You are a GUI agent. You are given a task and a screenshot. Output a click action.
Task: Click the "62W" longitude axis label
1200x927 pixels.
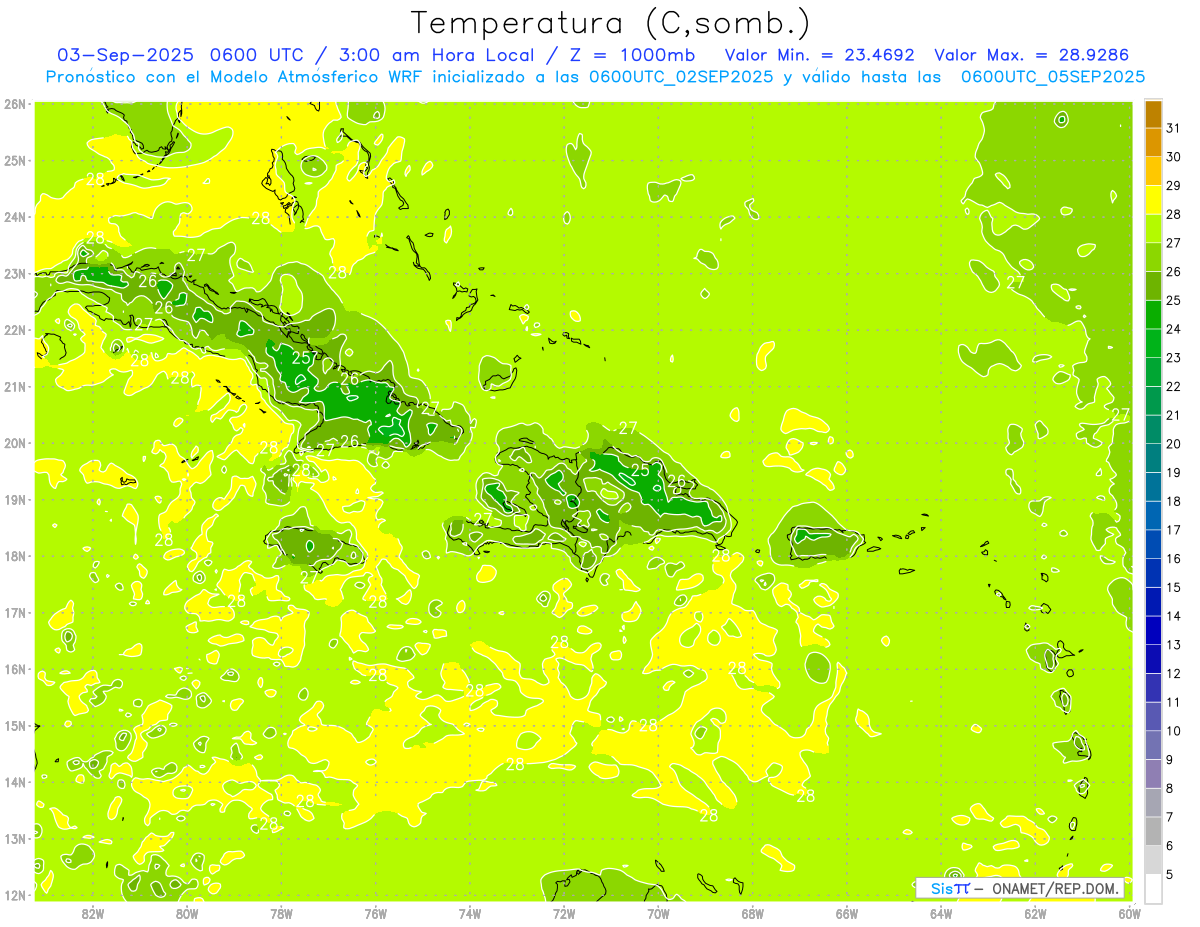coord(1036,913)
